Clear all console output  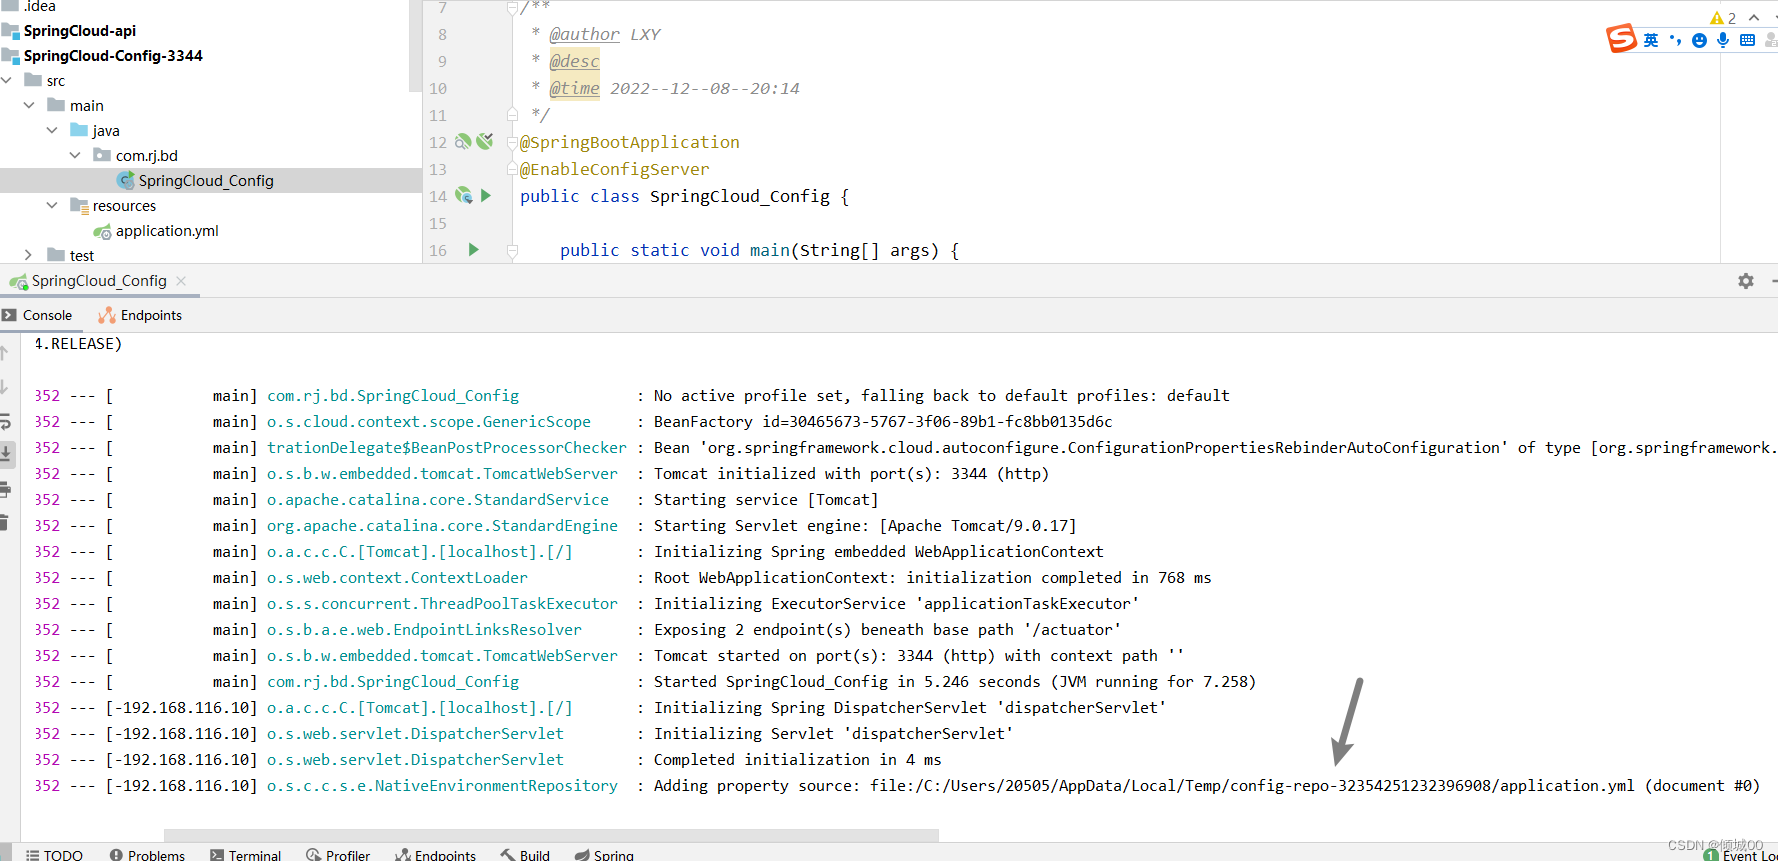pos(5,522)
